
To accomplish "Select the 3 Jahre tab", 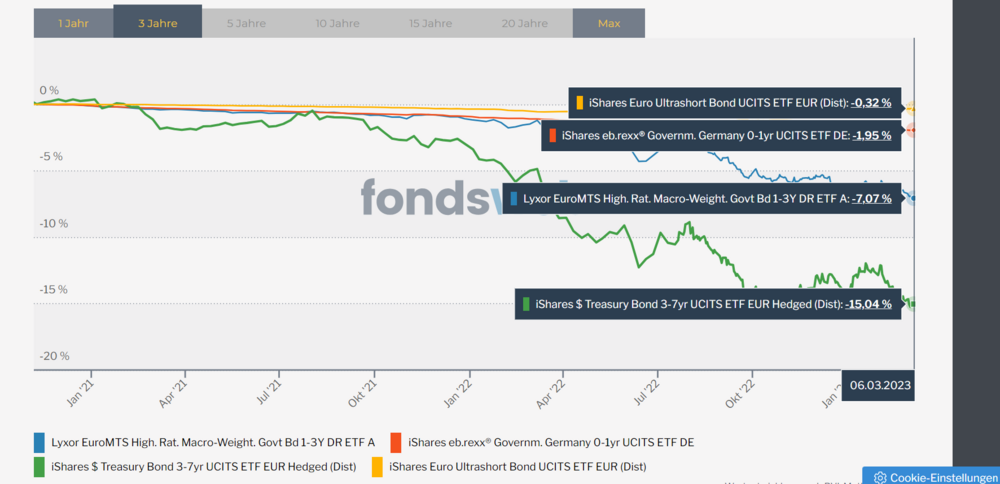I will [x=156, y=22].
